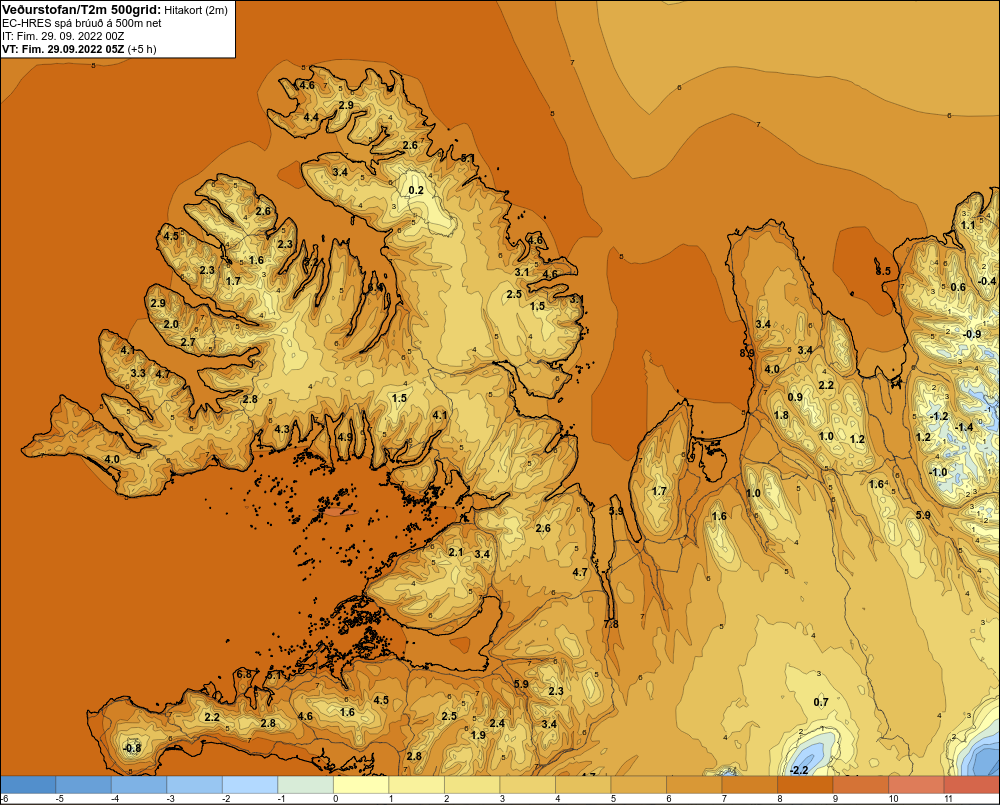Click the '-1.0' temperature value on the map
The height and width of the screenshot is (805, 1000).
click(938, 472)
